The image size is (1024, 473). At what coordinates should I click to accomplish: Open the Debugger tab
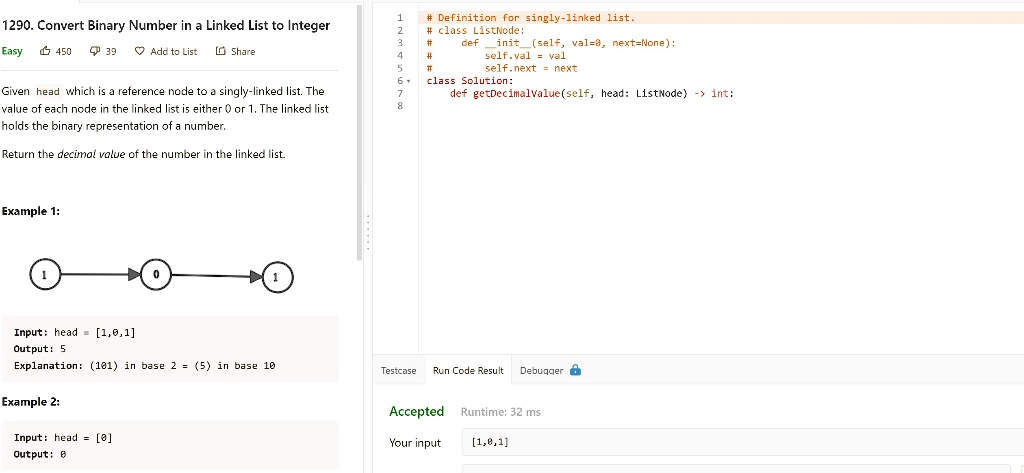[x=540, y=370]
